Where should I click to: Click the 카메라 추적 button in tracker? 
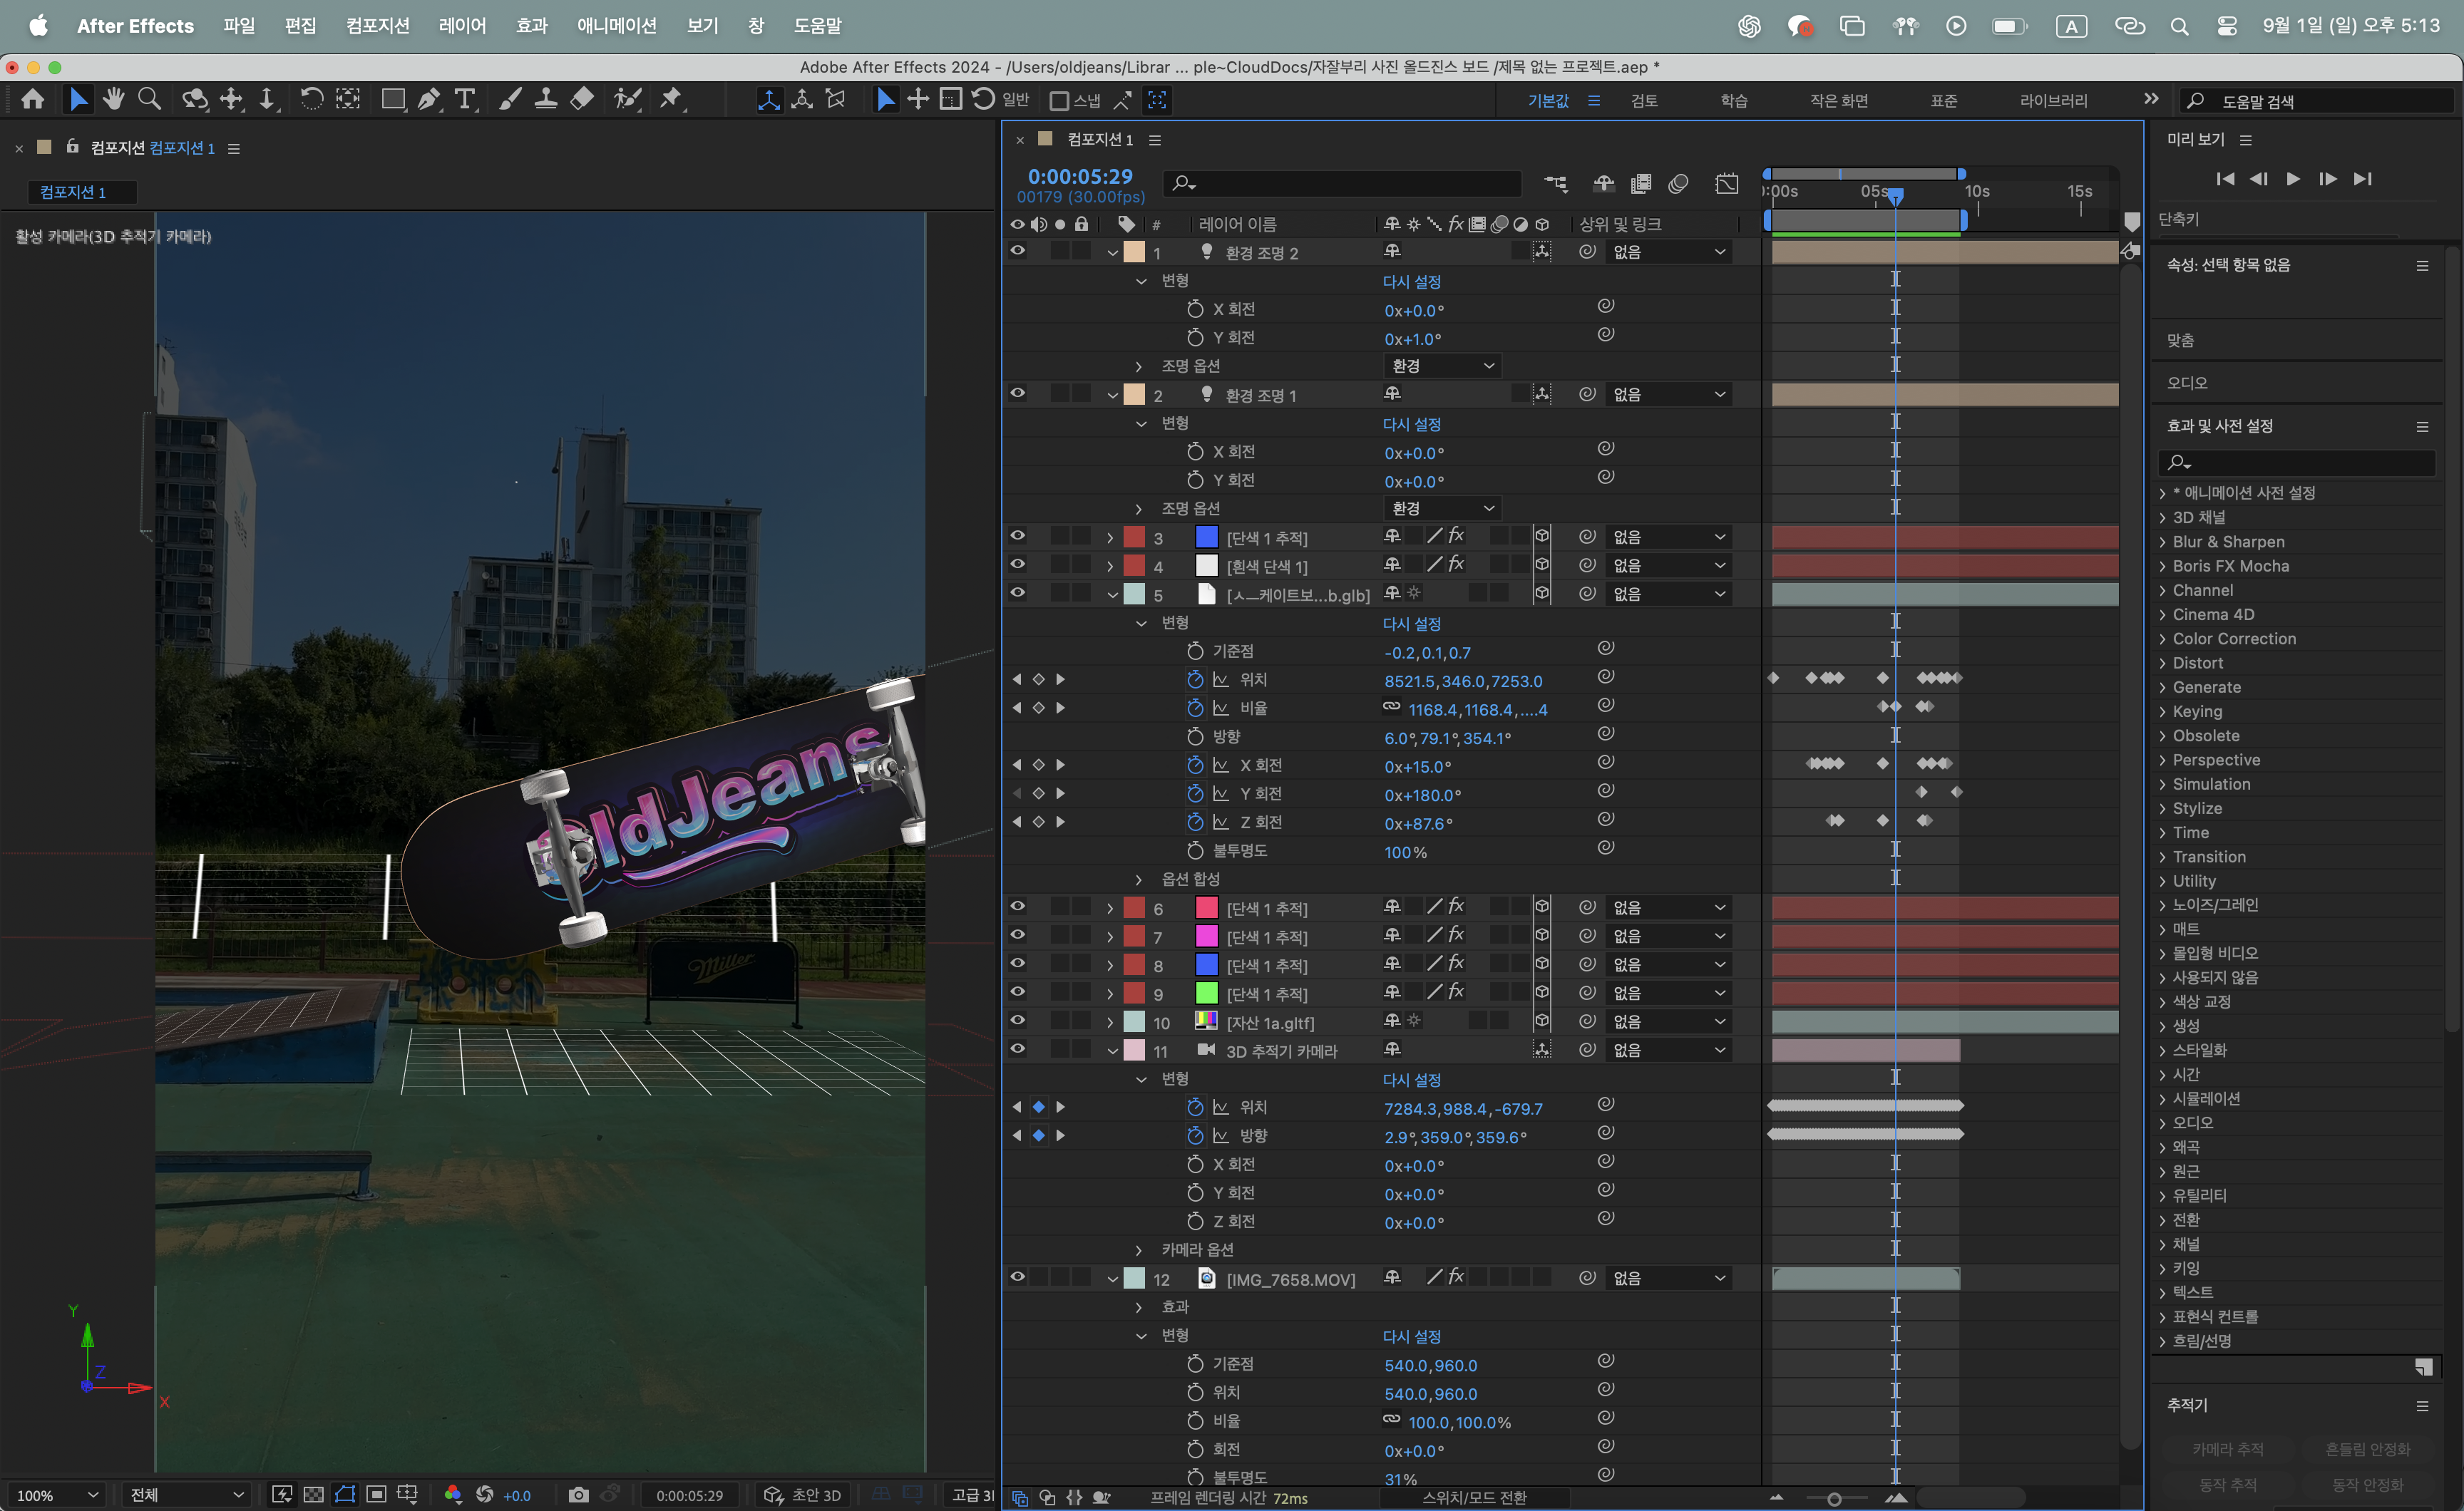[x=2227, y=1449]
